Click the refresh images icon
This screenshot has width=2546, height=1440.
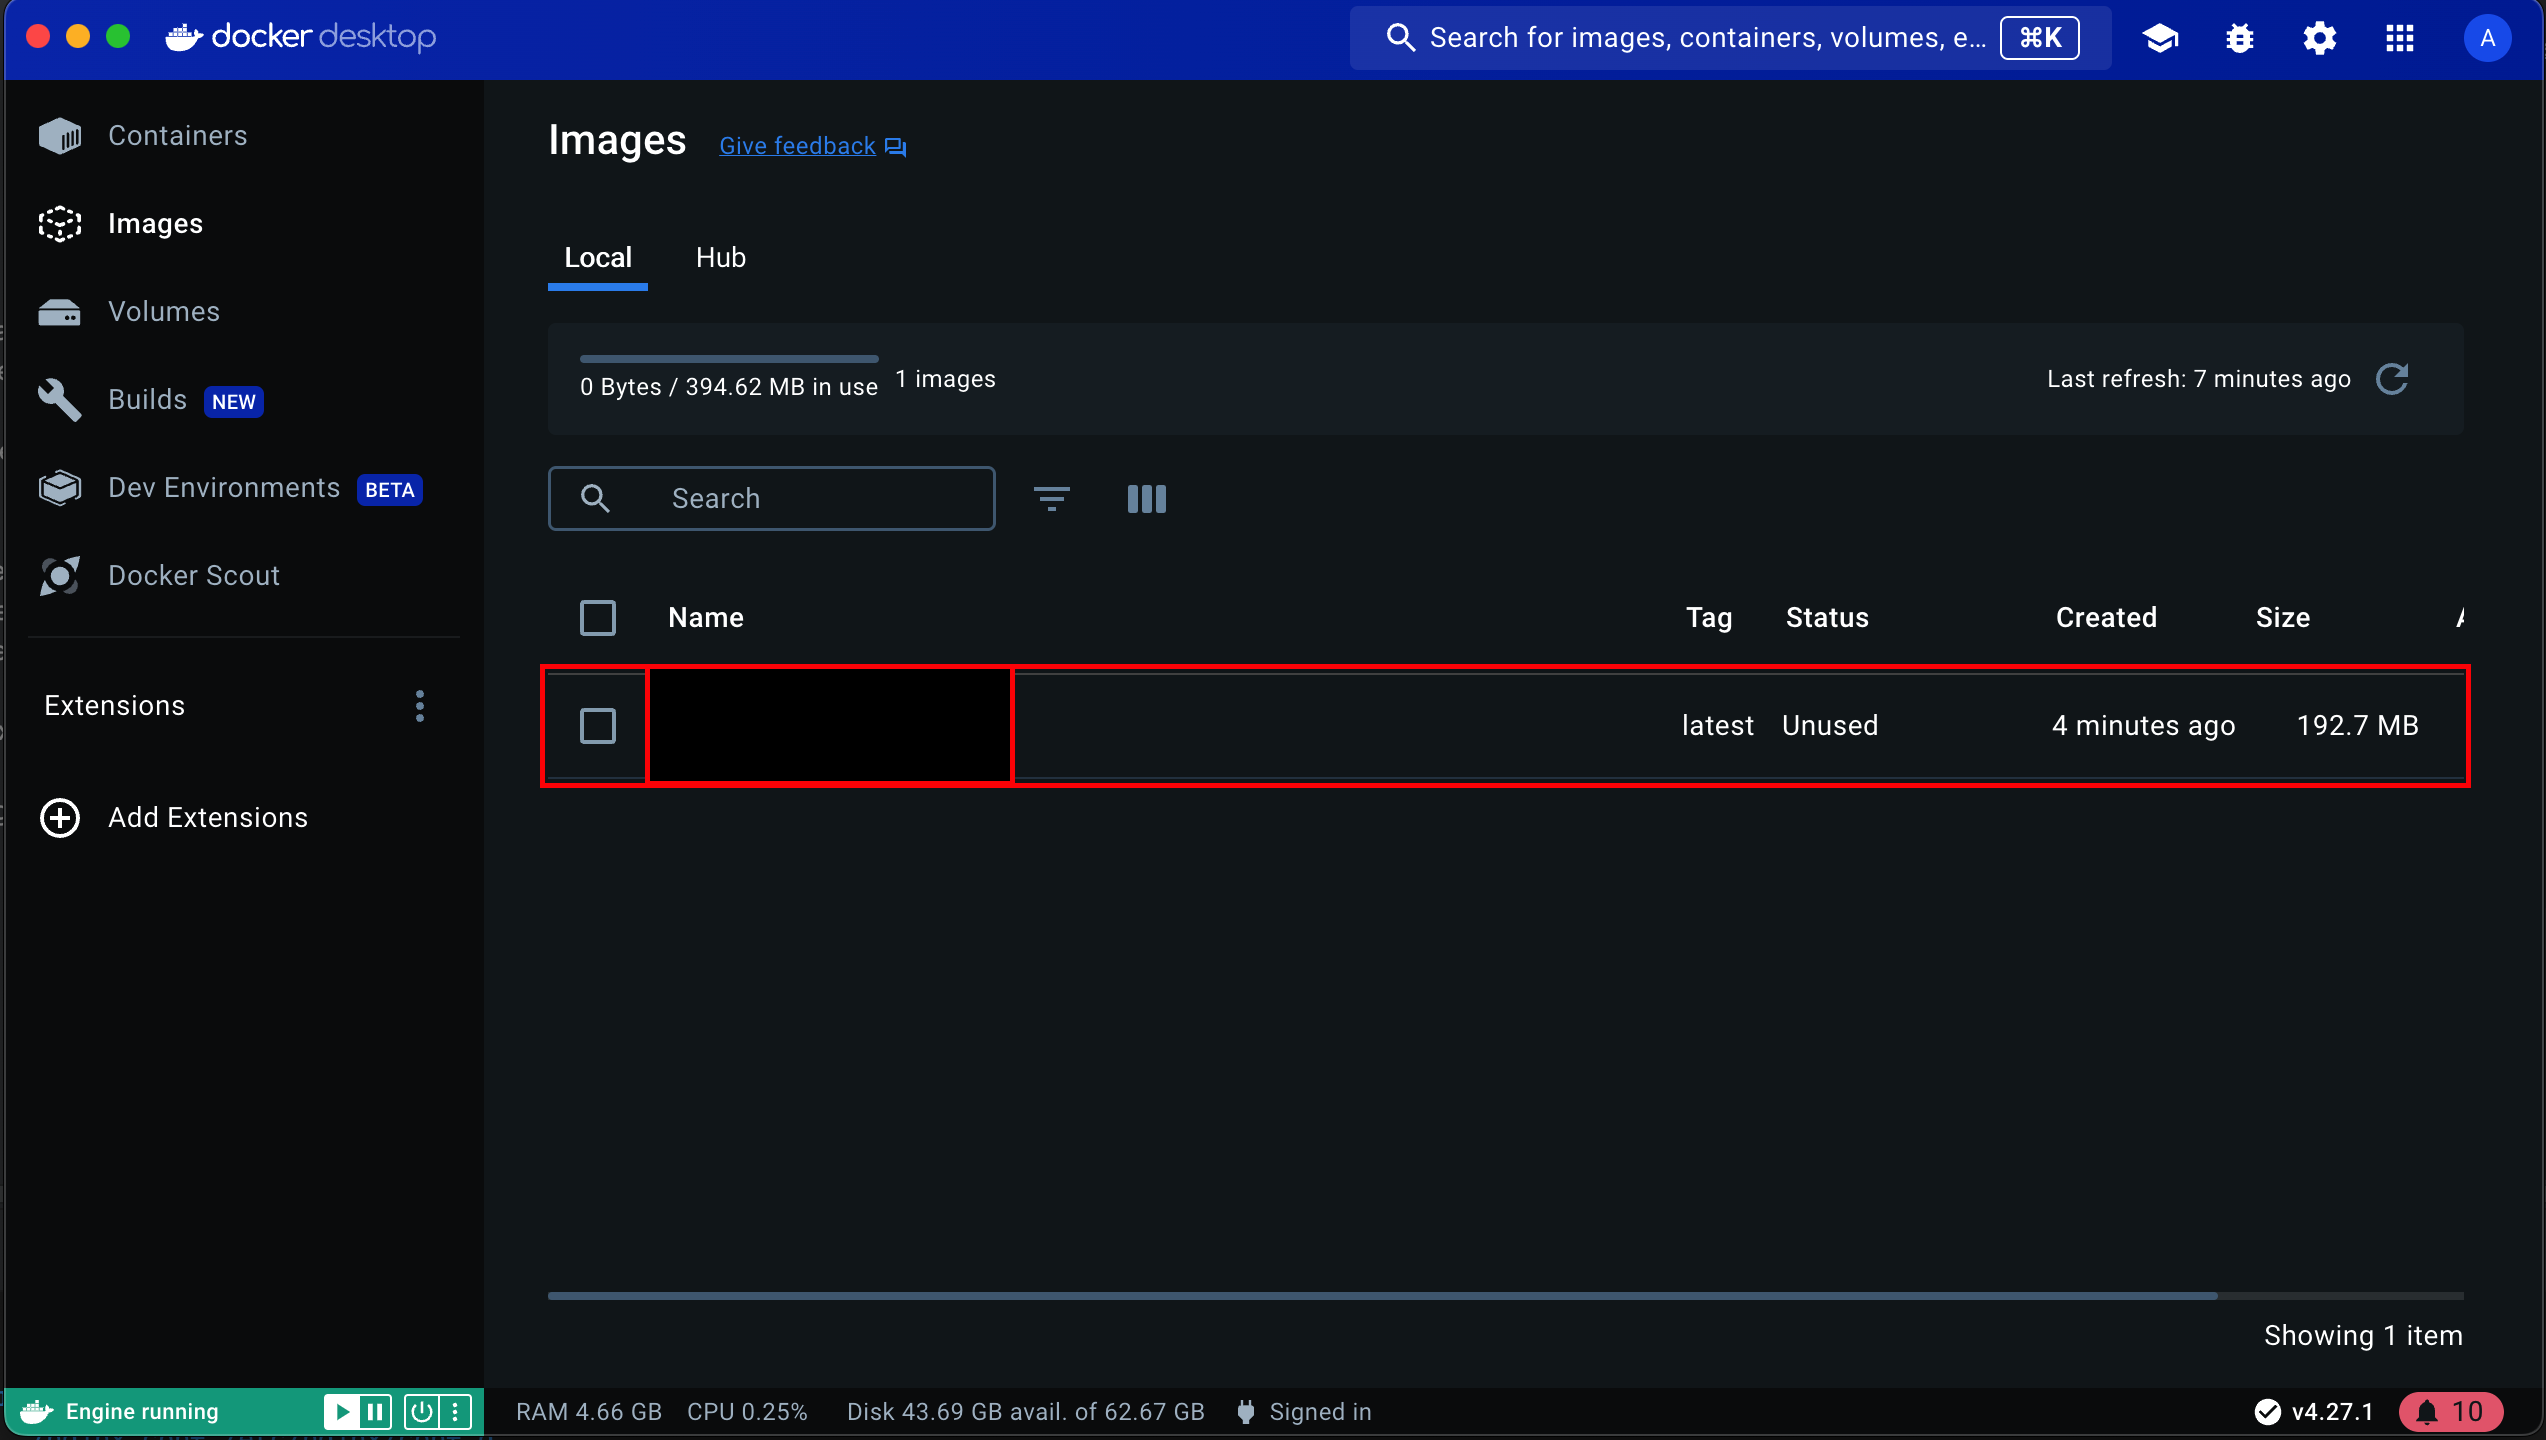click(2392, 379)
